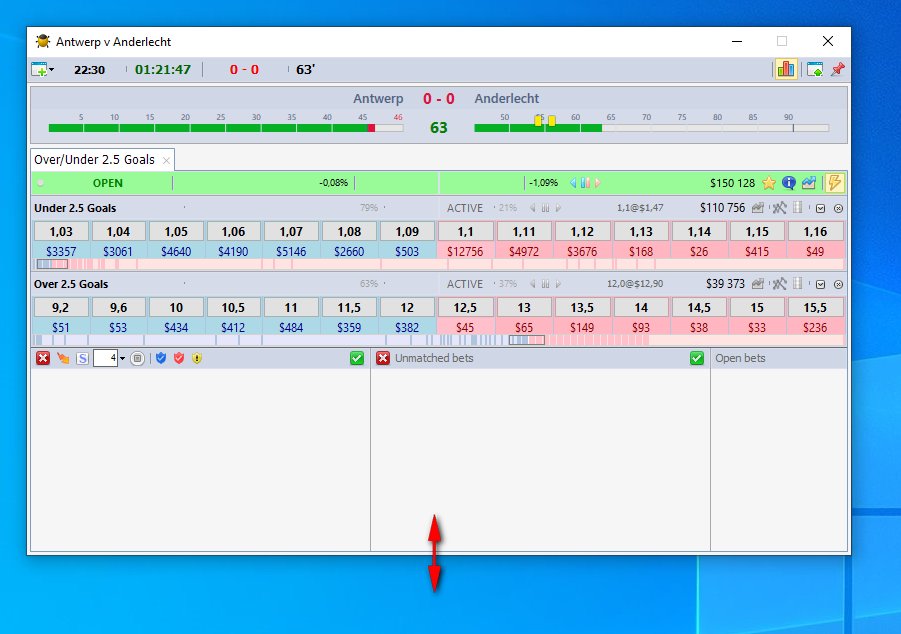
Task: Expand dropdown box for Under 2.5 Goals
Action: tap(821, 209)
